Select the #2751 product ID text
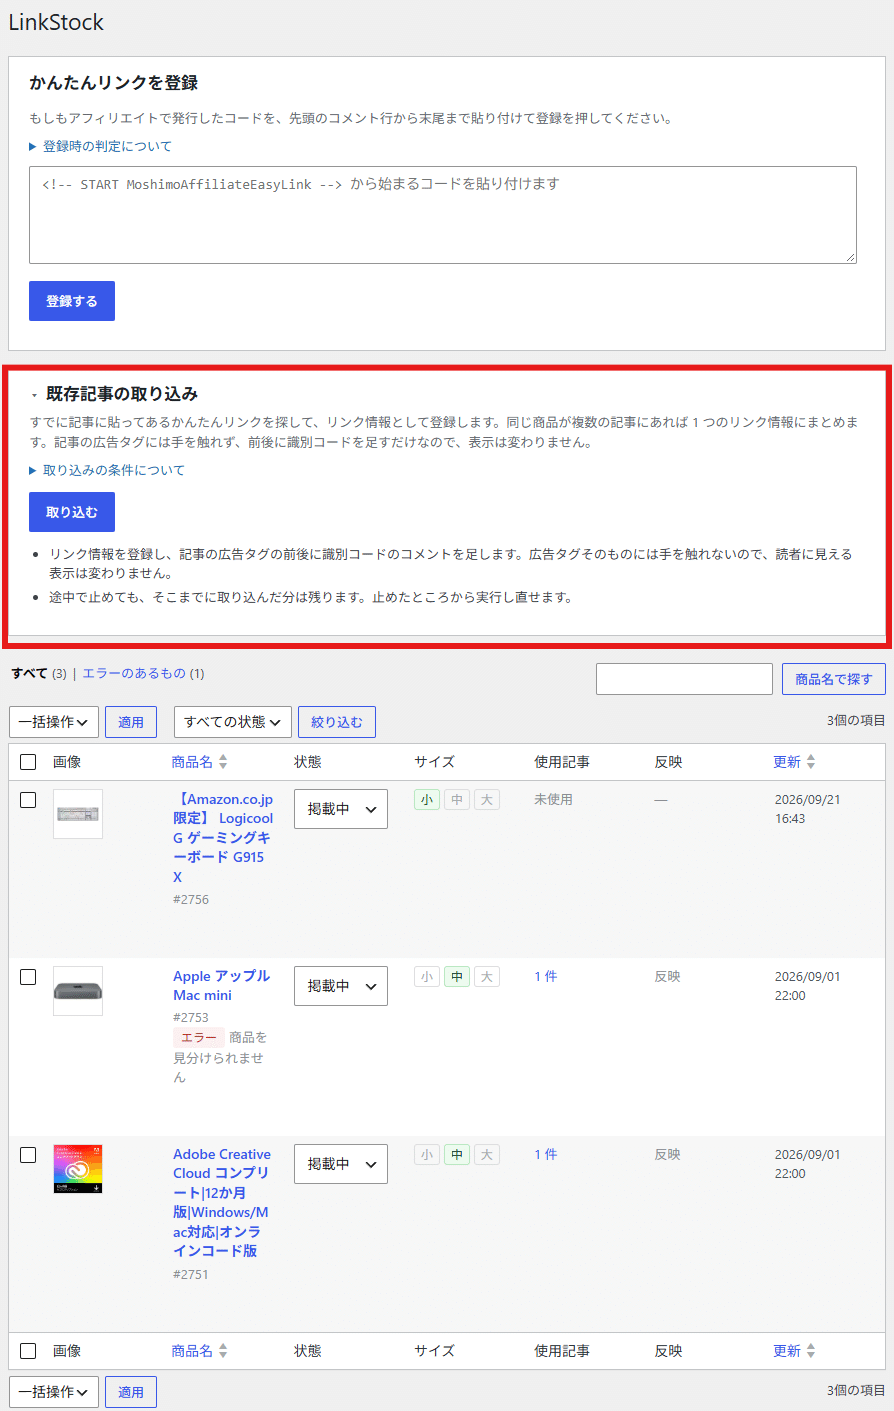The image size is (894, 1411). coord(191,1275)
